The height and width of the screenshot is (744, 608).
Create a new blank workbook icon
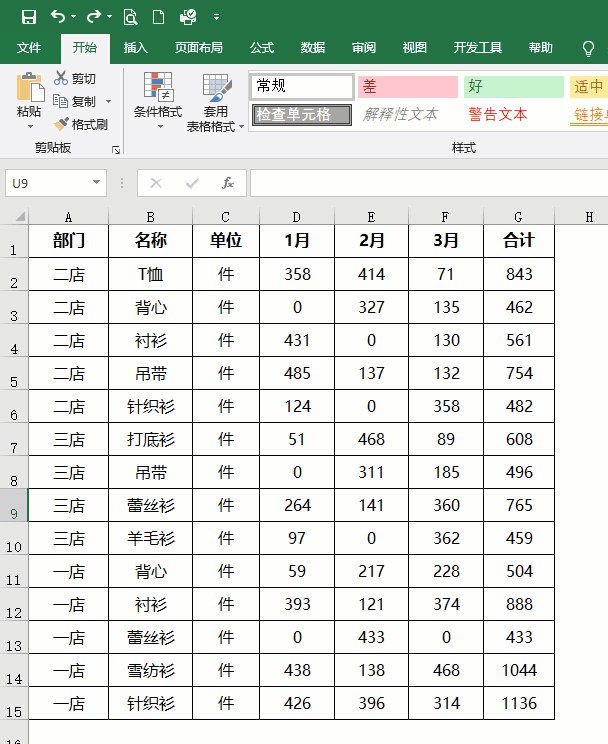point(158,17)
